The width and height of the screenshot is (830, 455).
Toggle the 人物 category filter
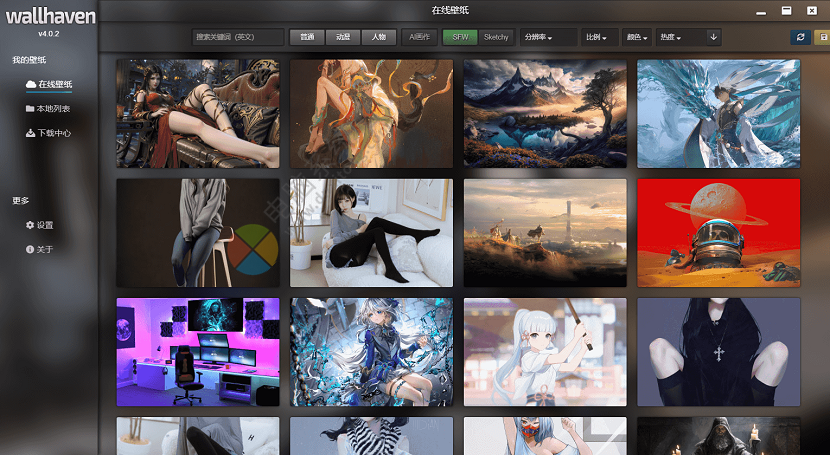tap(378, 37)
